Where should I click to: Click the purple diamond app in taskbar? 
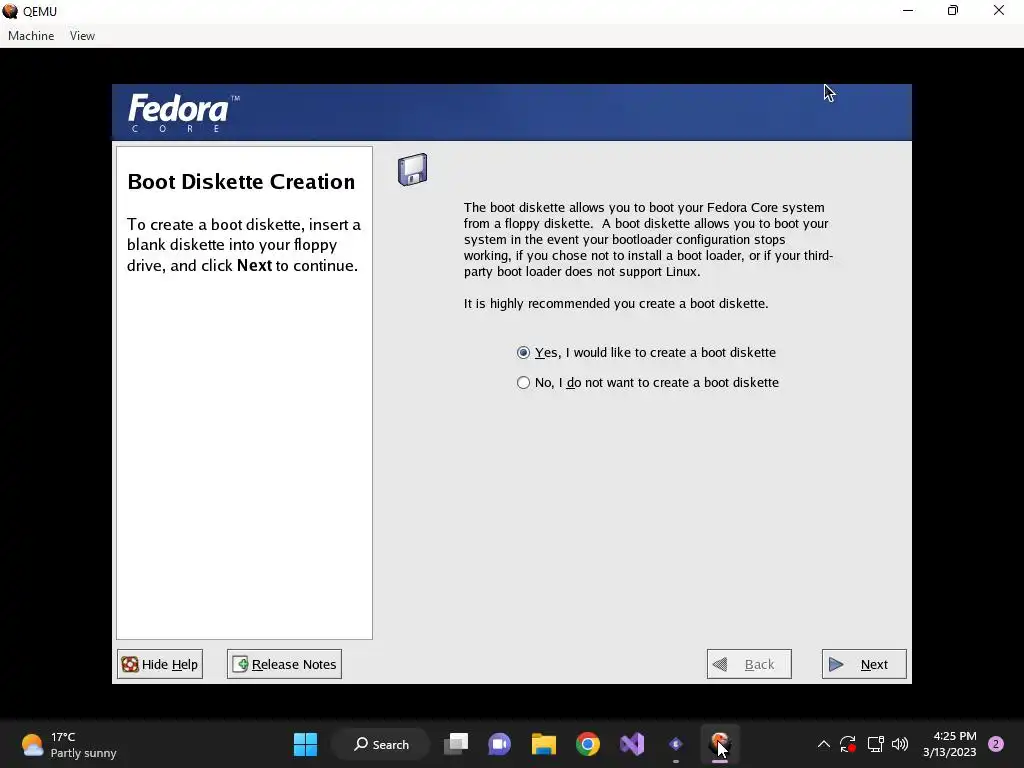676,744
